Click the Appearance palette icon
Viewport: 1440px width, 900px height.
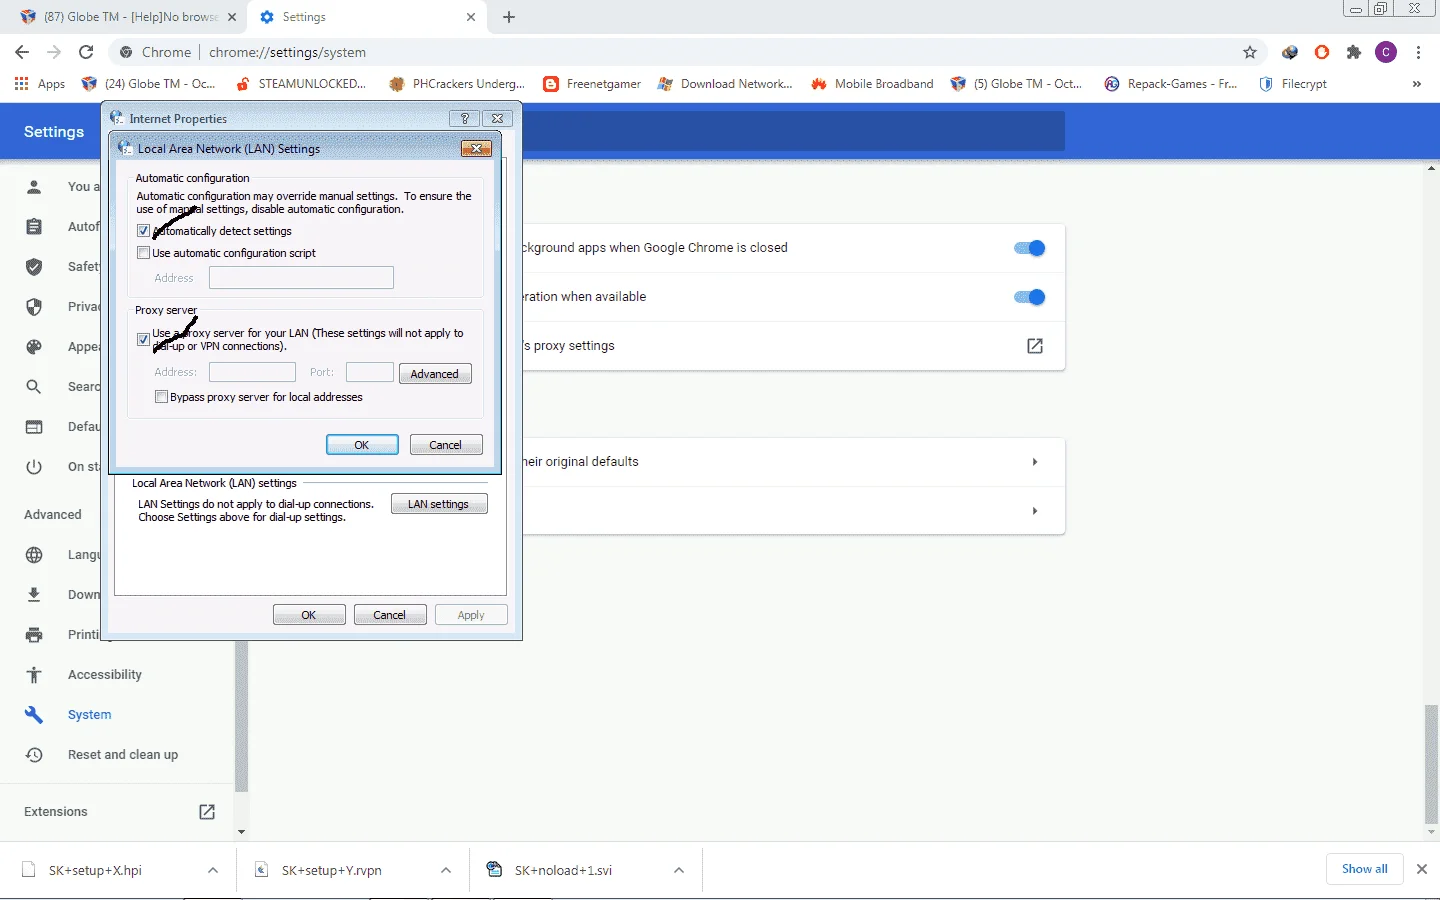tap(34, 347)
